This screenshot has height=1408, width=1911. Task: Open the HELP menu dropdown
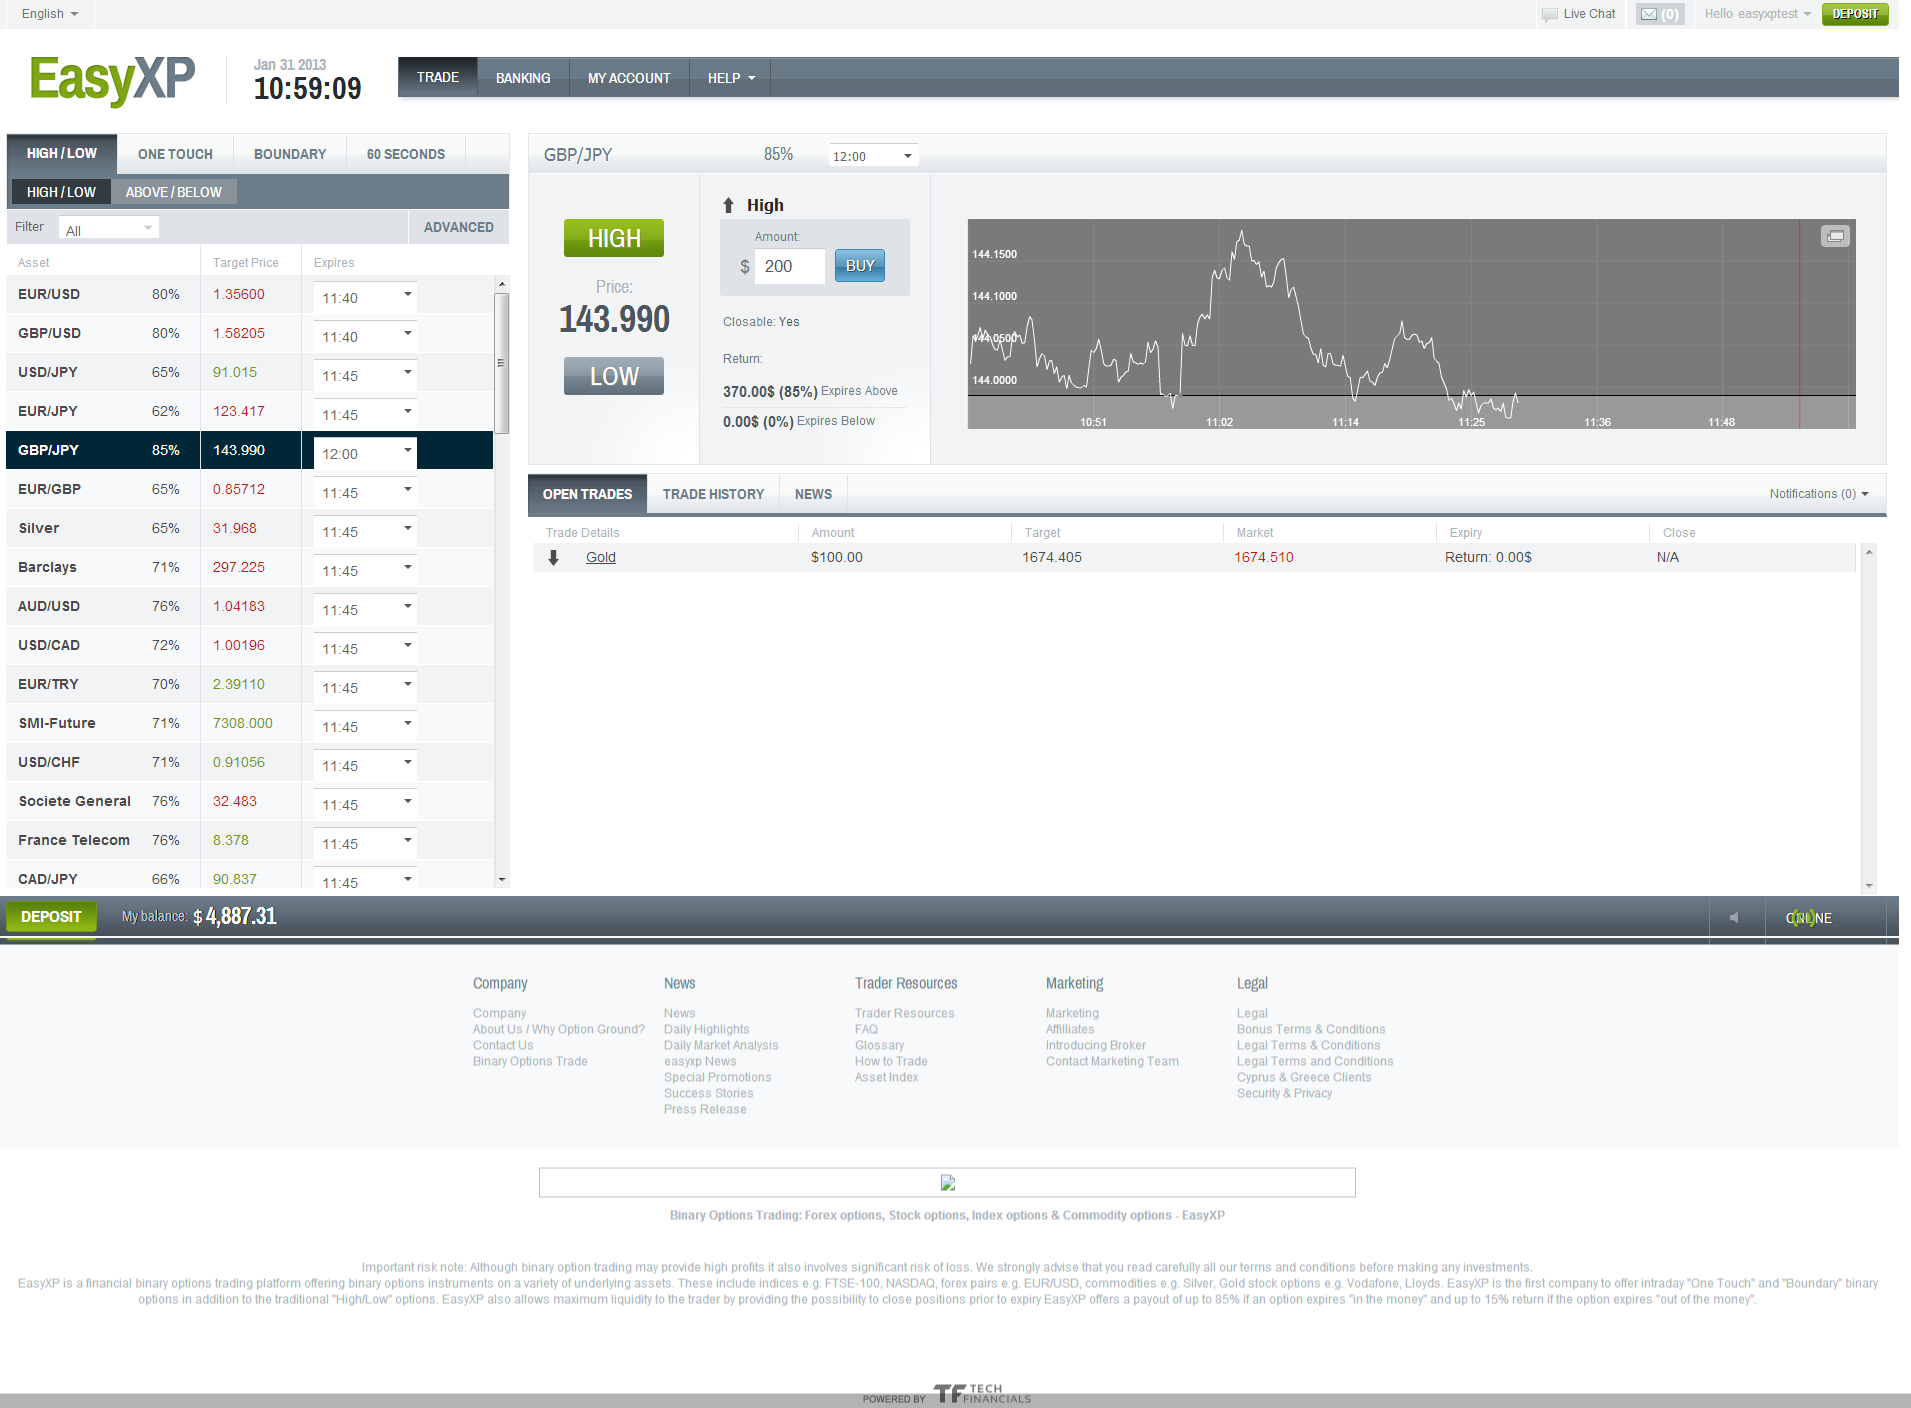pos(731,78)
